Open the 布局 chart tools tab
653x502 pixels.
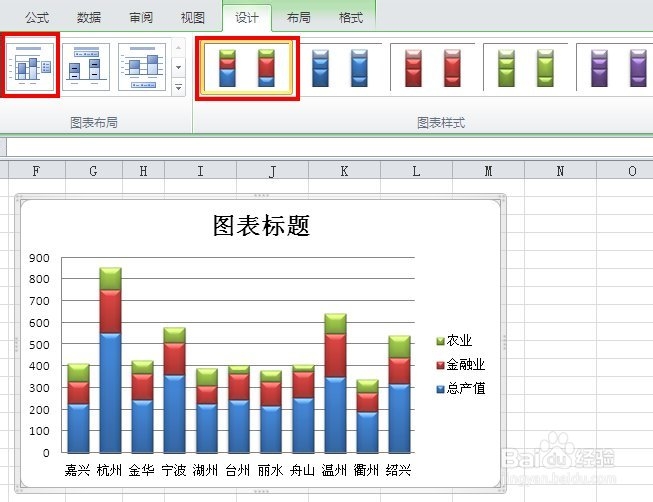(299, 18)
